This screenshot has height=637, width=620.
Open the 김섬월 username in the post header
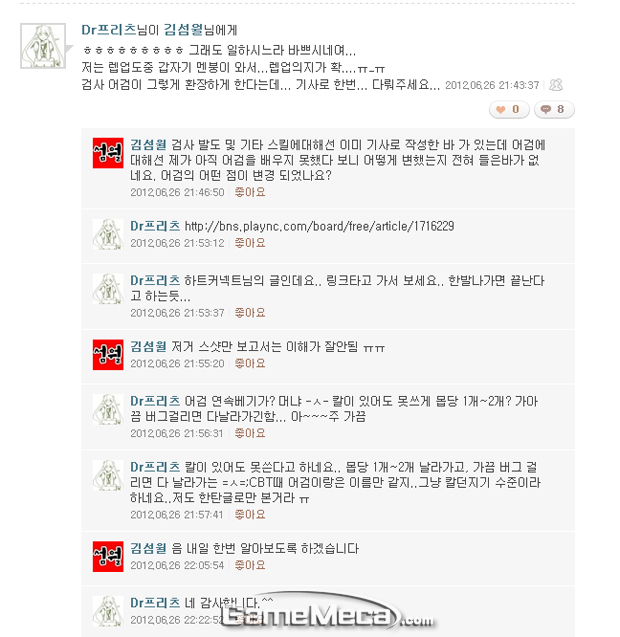pyautogui.click(x=183, y=30)
